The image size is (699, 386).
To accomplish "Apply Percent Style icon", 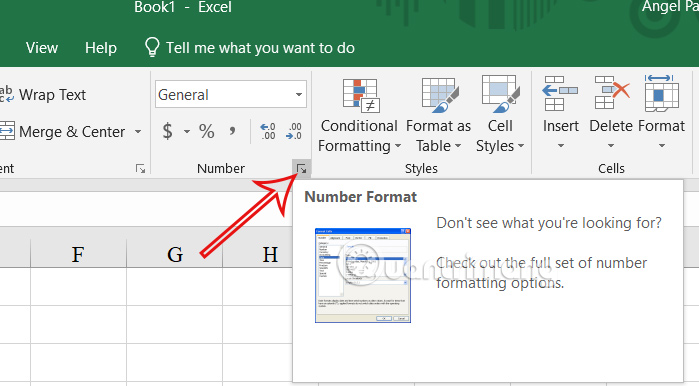I will 206,131.
